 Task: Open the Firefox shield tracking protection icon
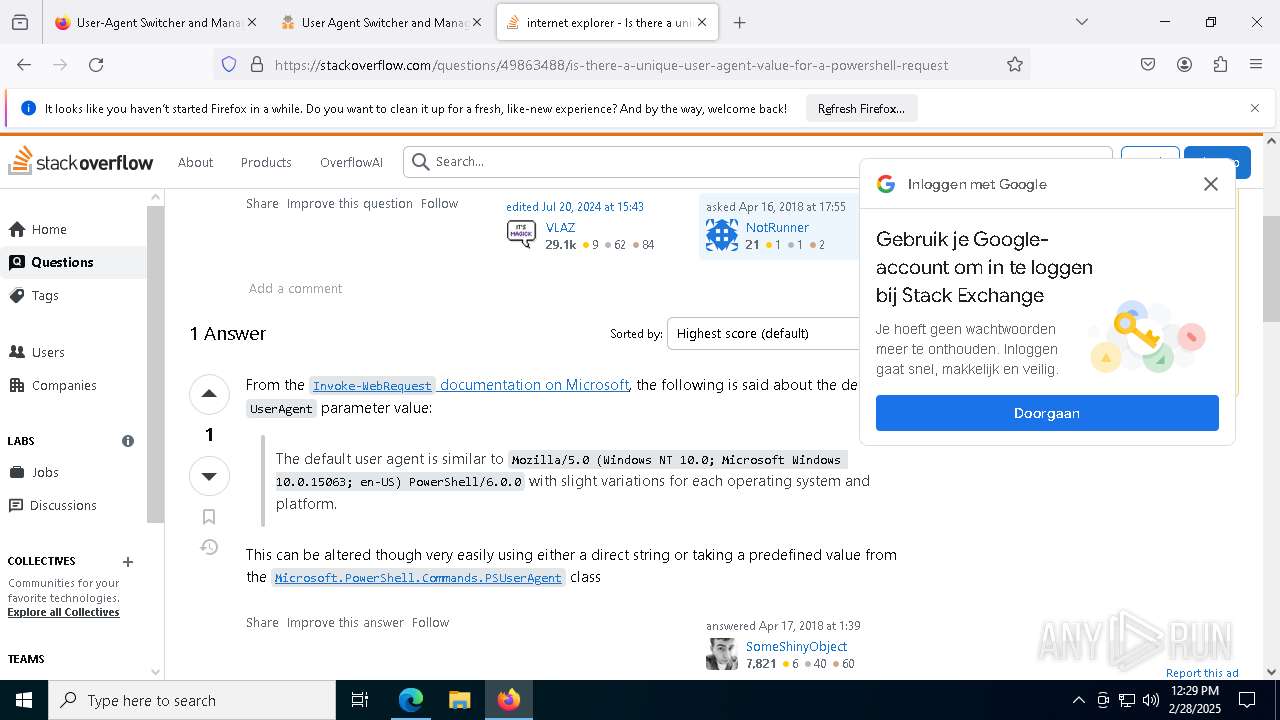tap(229, 64)
